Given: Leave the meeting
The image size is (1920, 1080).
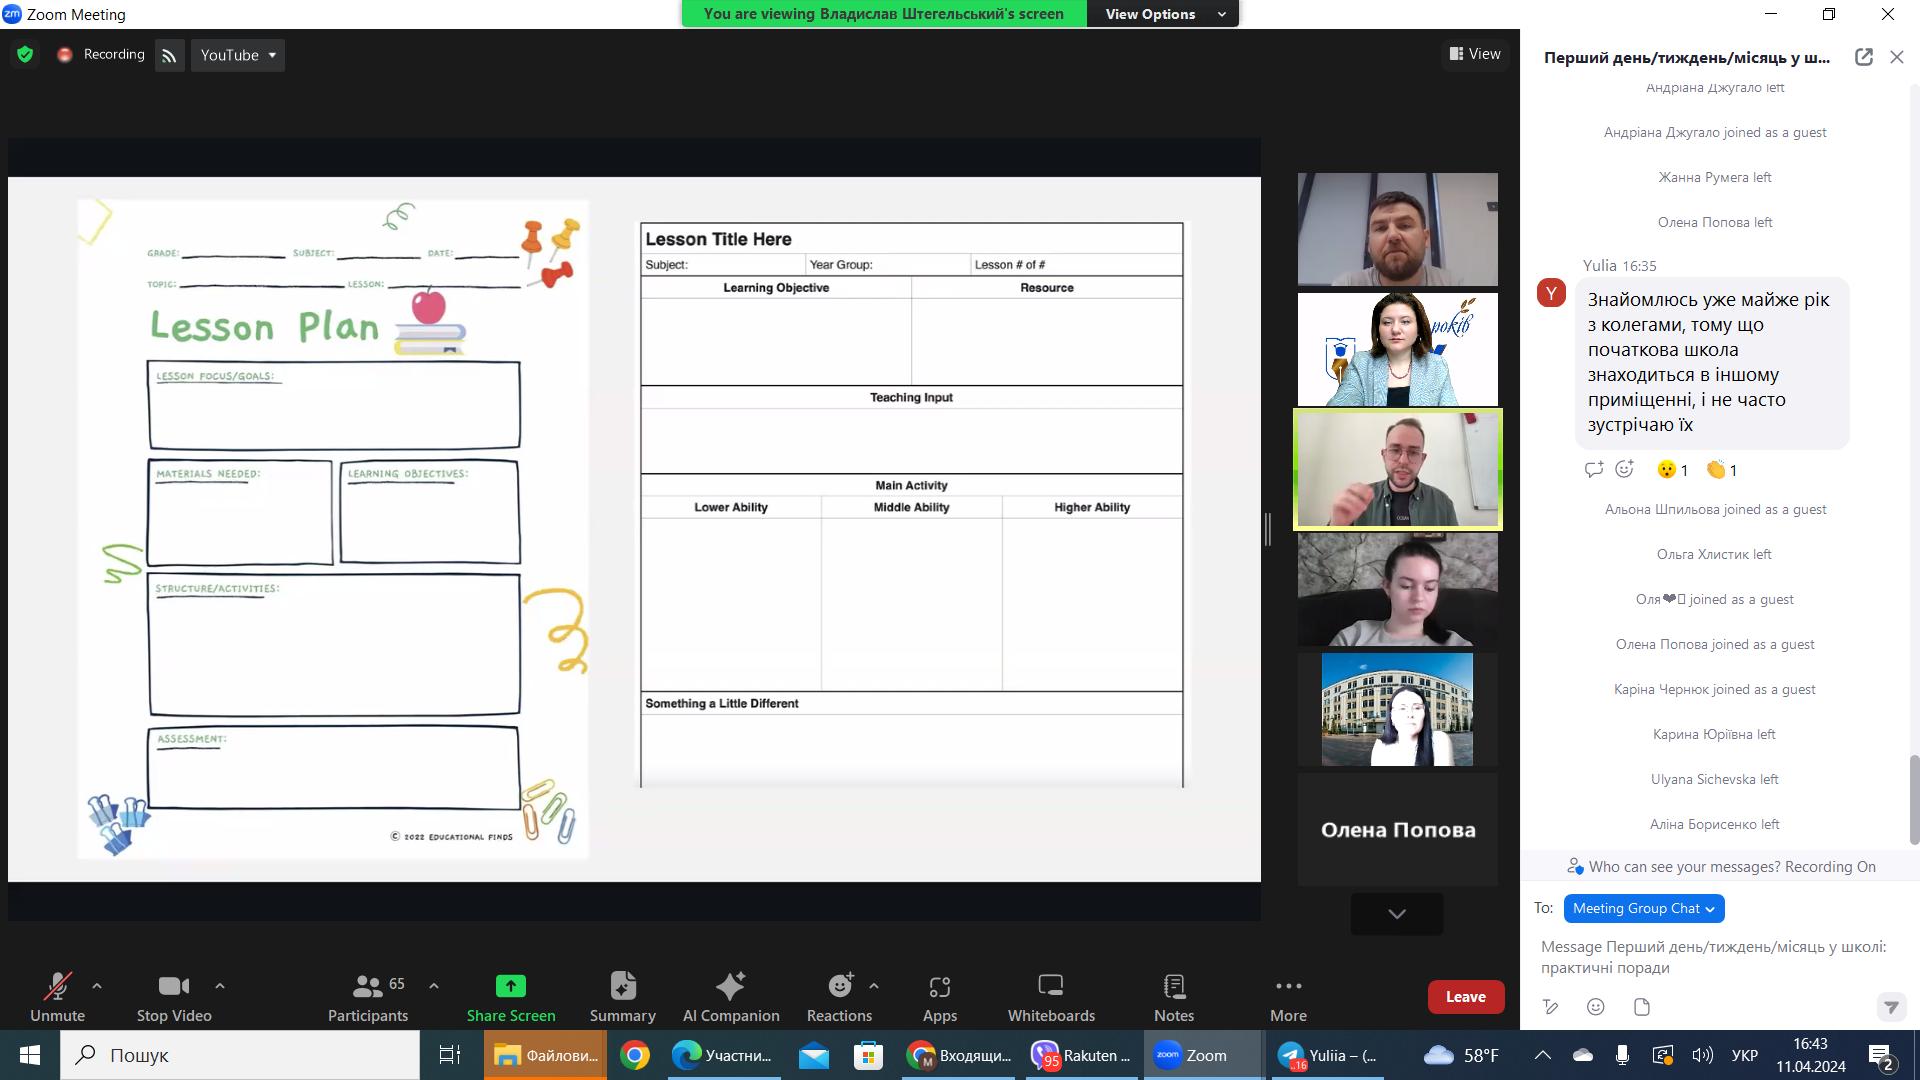Looking at the screenshot, I should [x=1465, y=997].
